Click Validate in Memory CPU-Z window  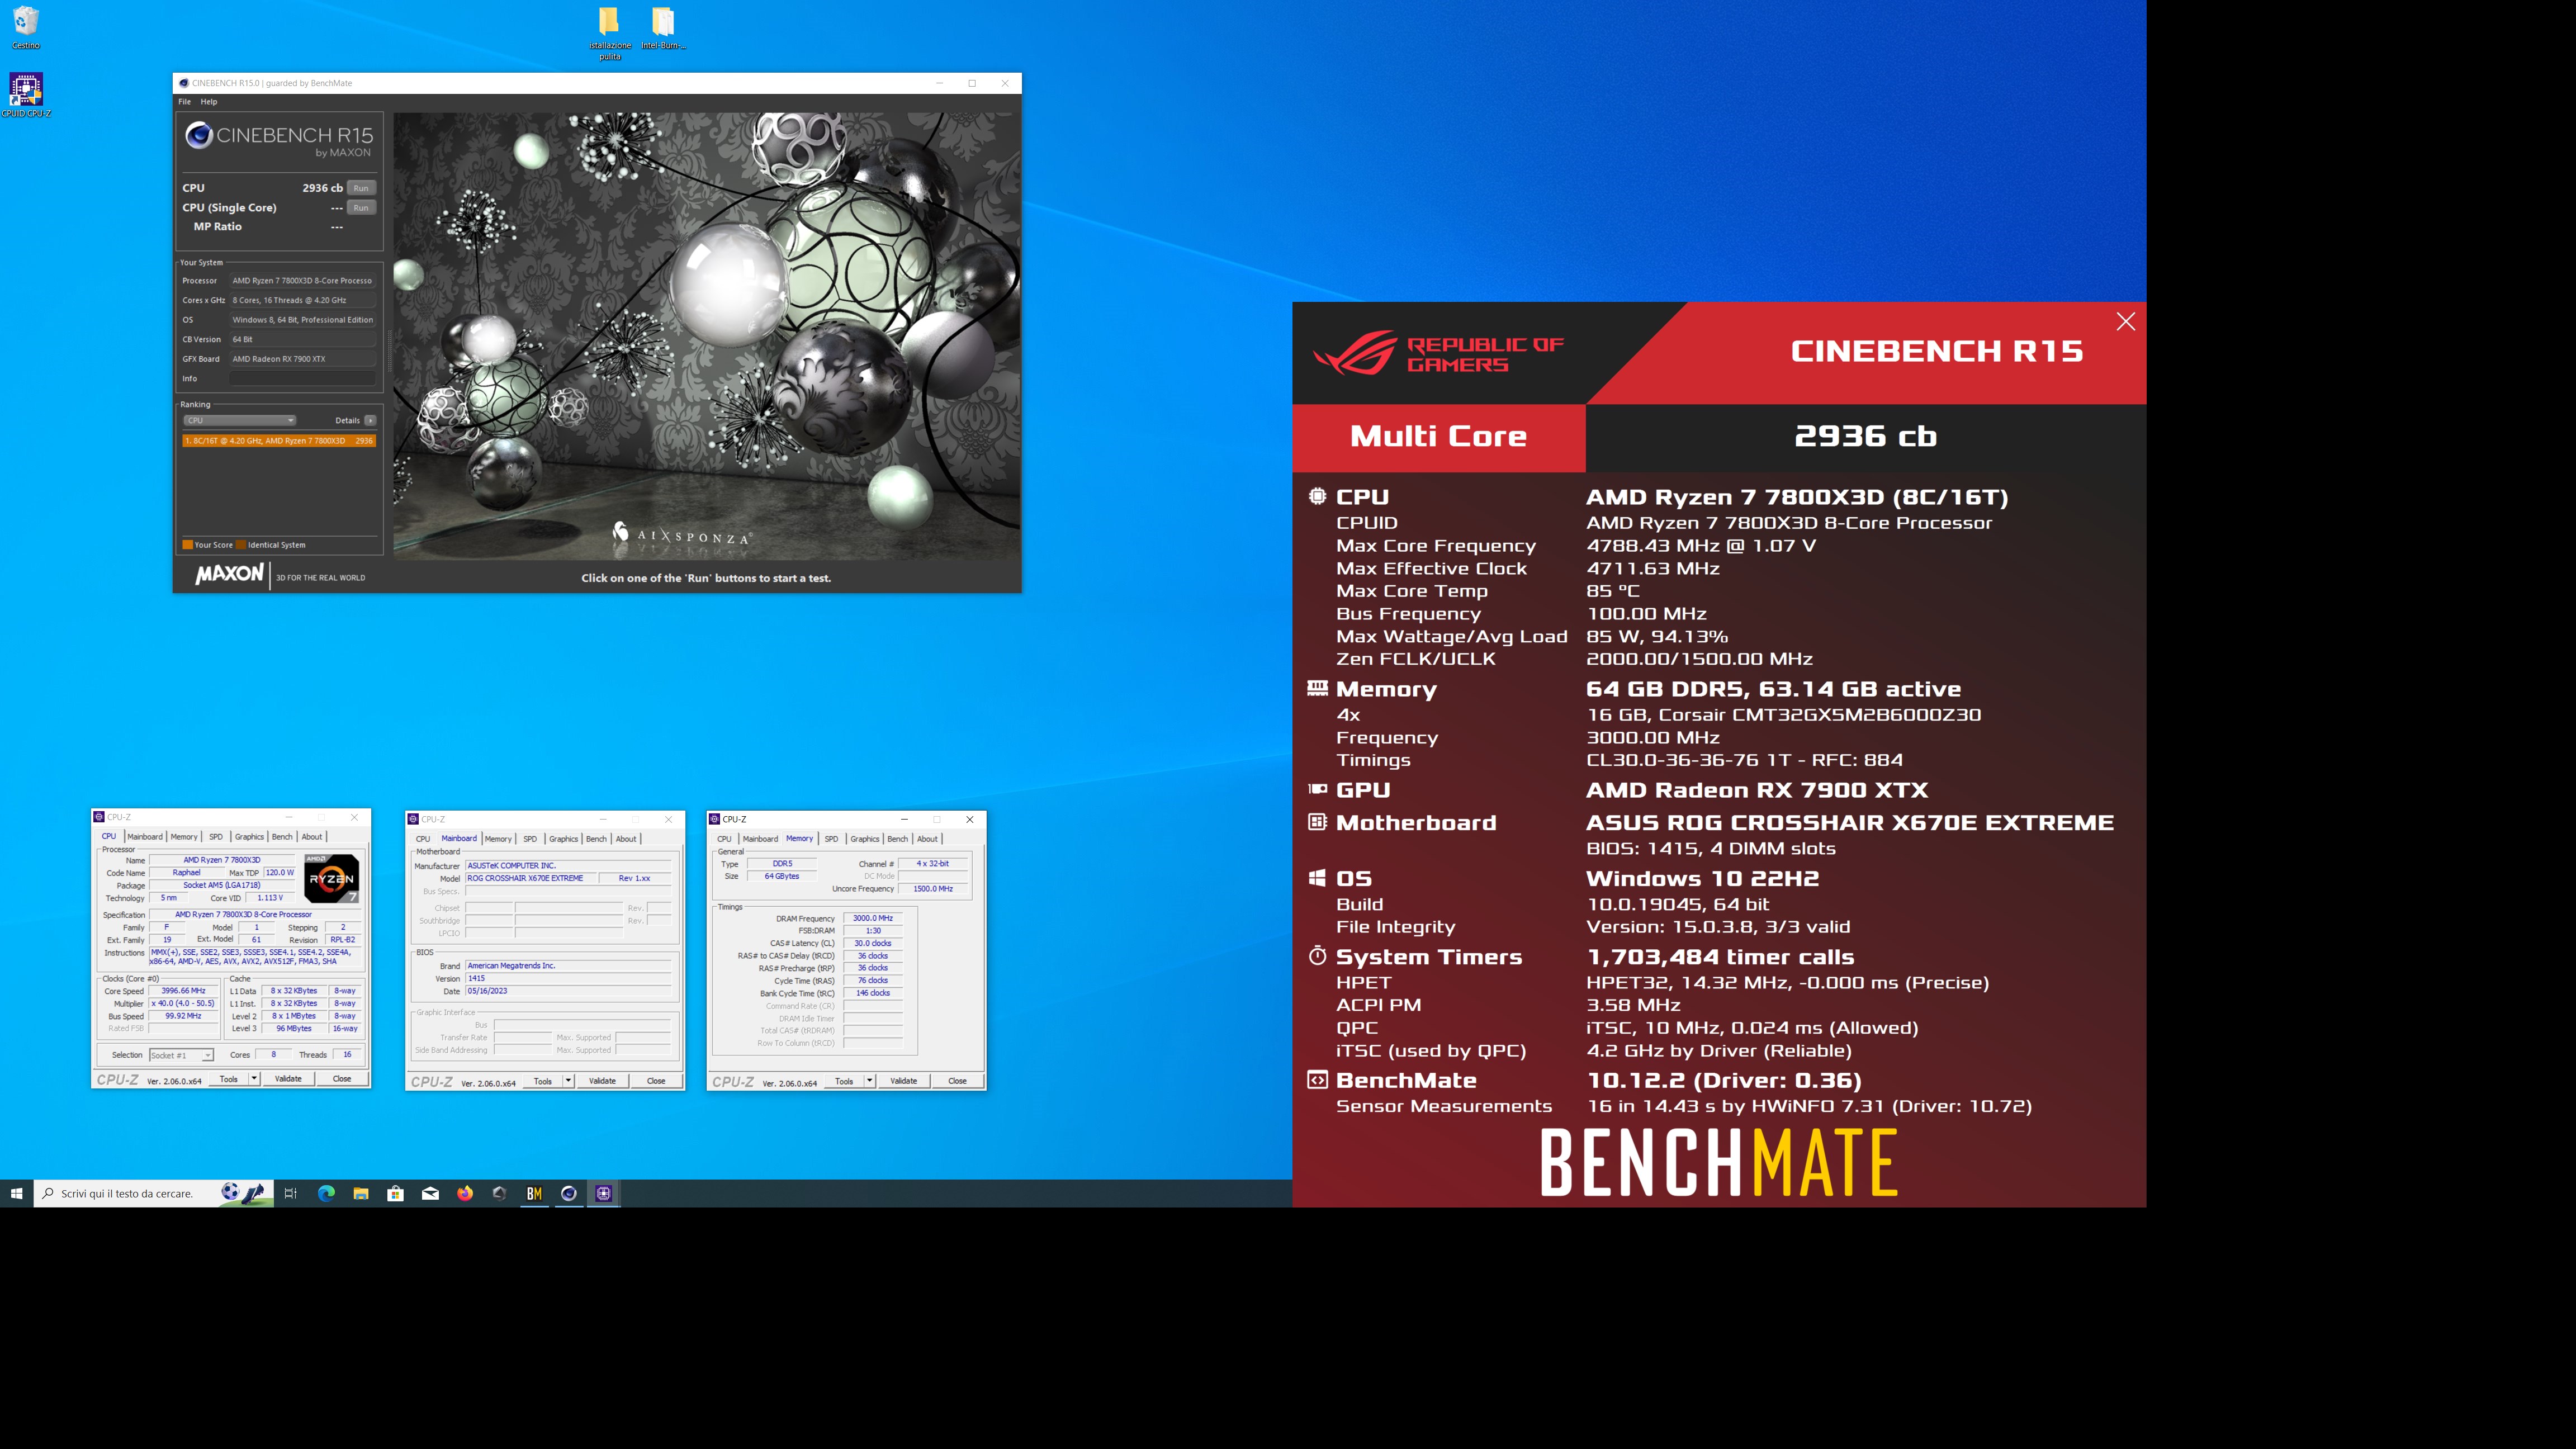click(x=903, y=1080)
